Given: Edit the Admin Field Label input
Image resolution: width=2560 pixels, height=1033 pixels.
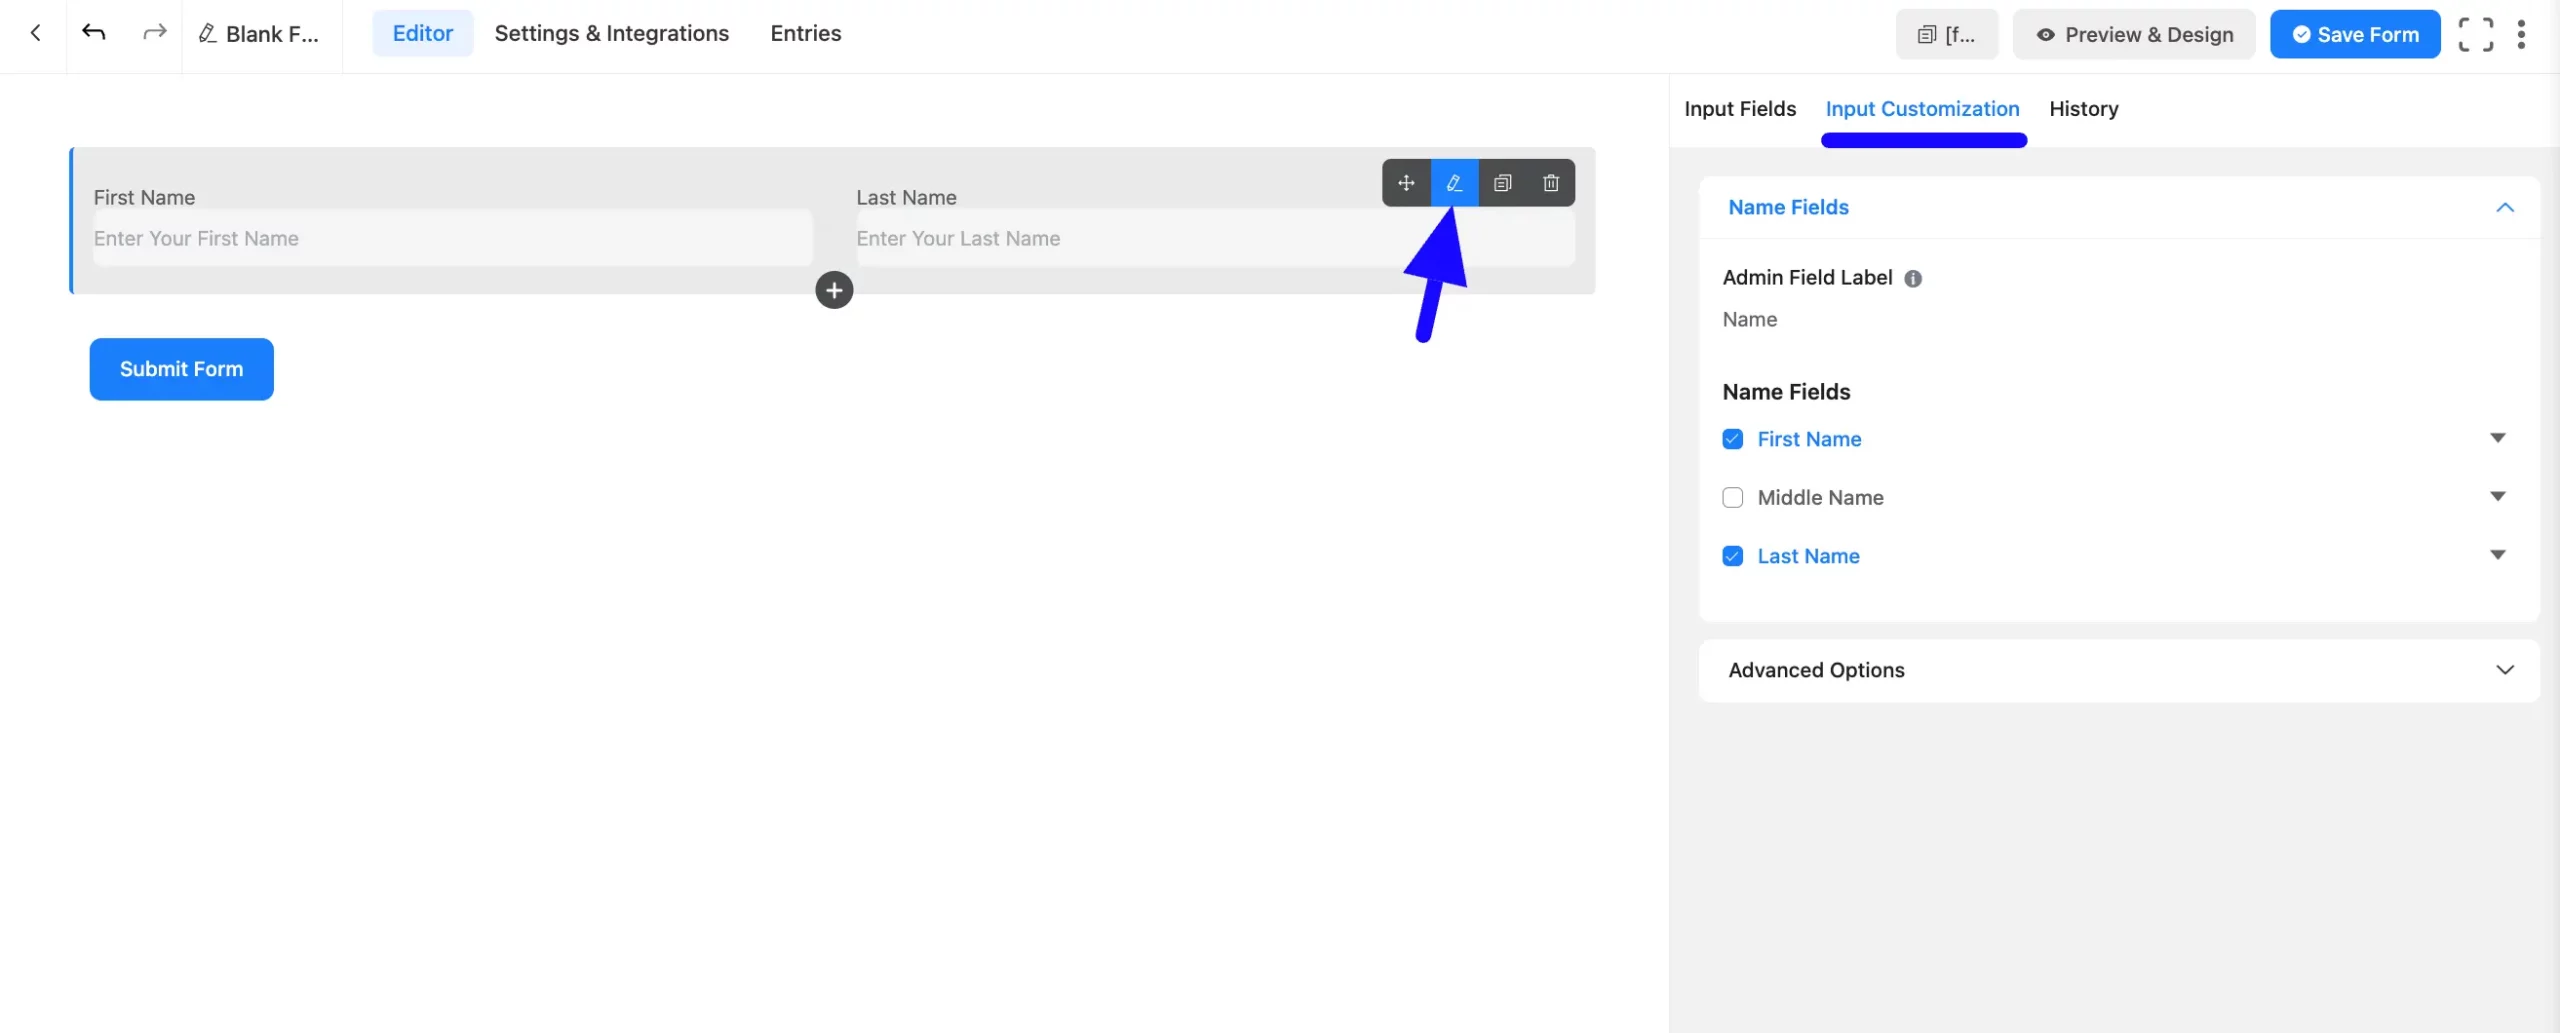Looking at the screenshot, I should pyautogui.click(x=2118, y=320).
